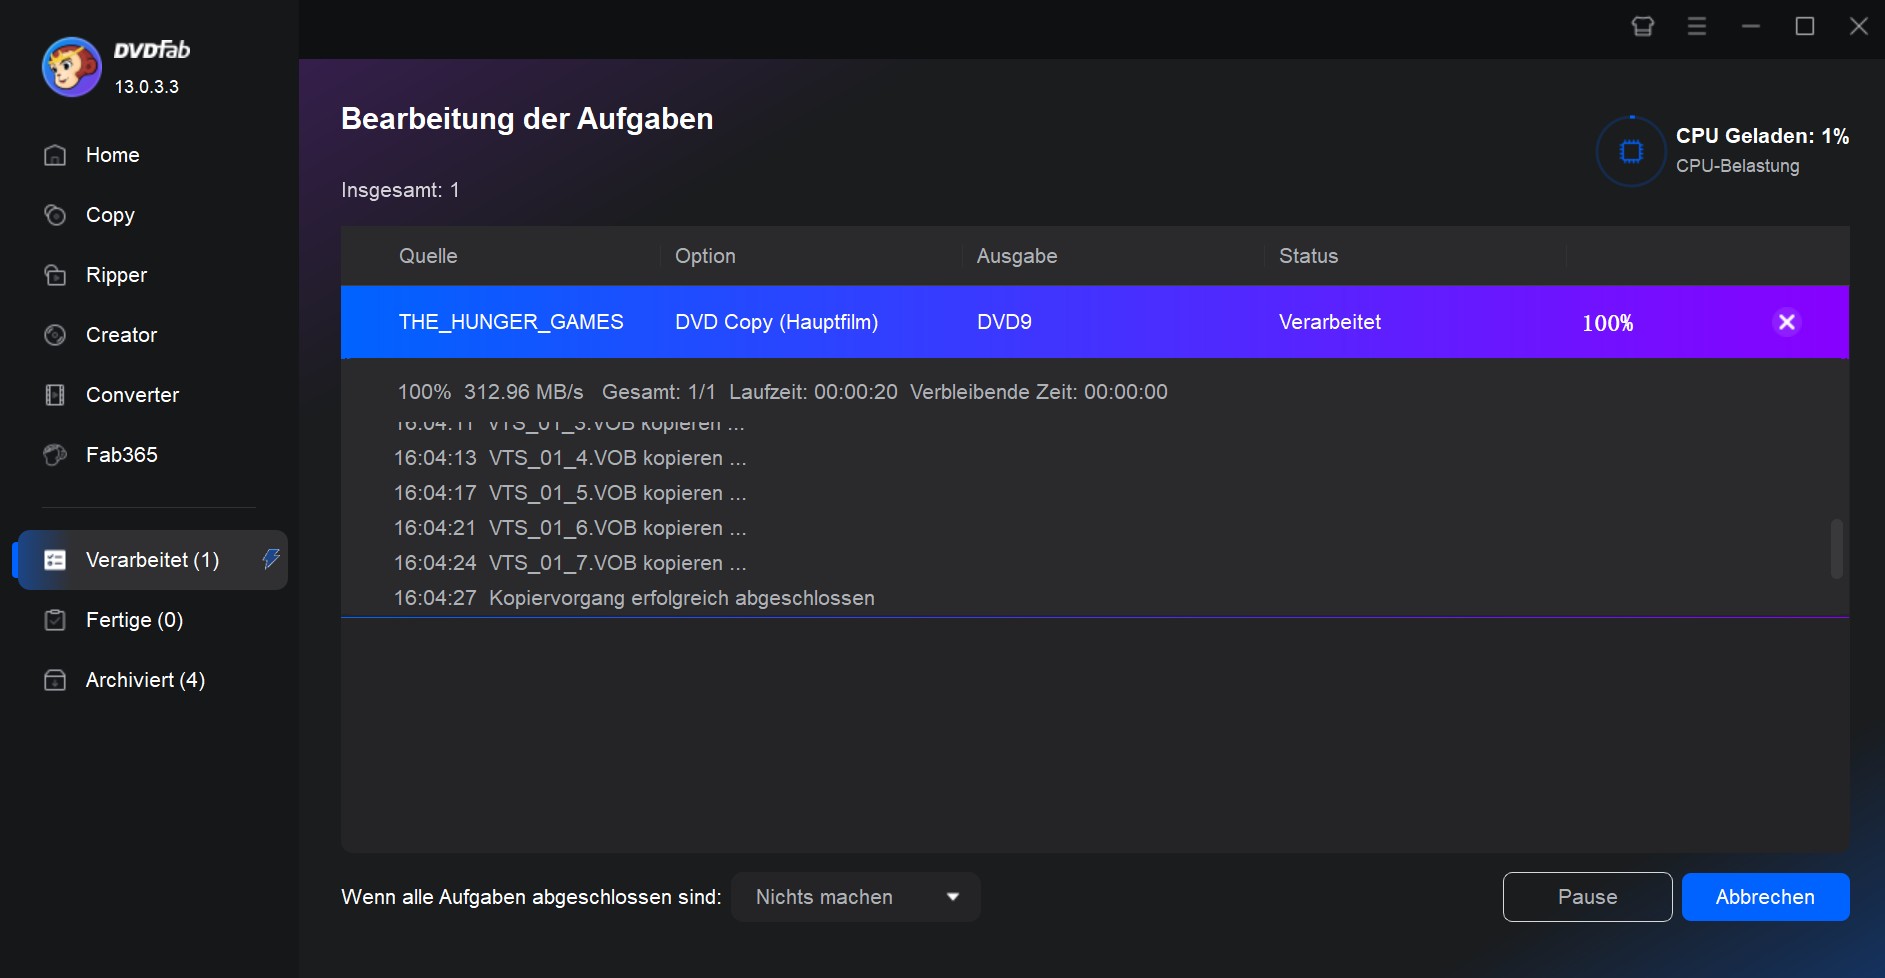Maximize the DVDFab window
This screenshot has width=1885, height=978.
pos(1804,26)
